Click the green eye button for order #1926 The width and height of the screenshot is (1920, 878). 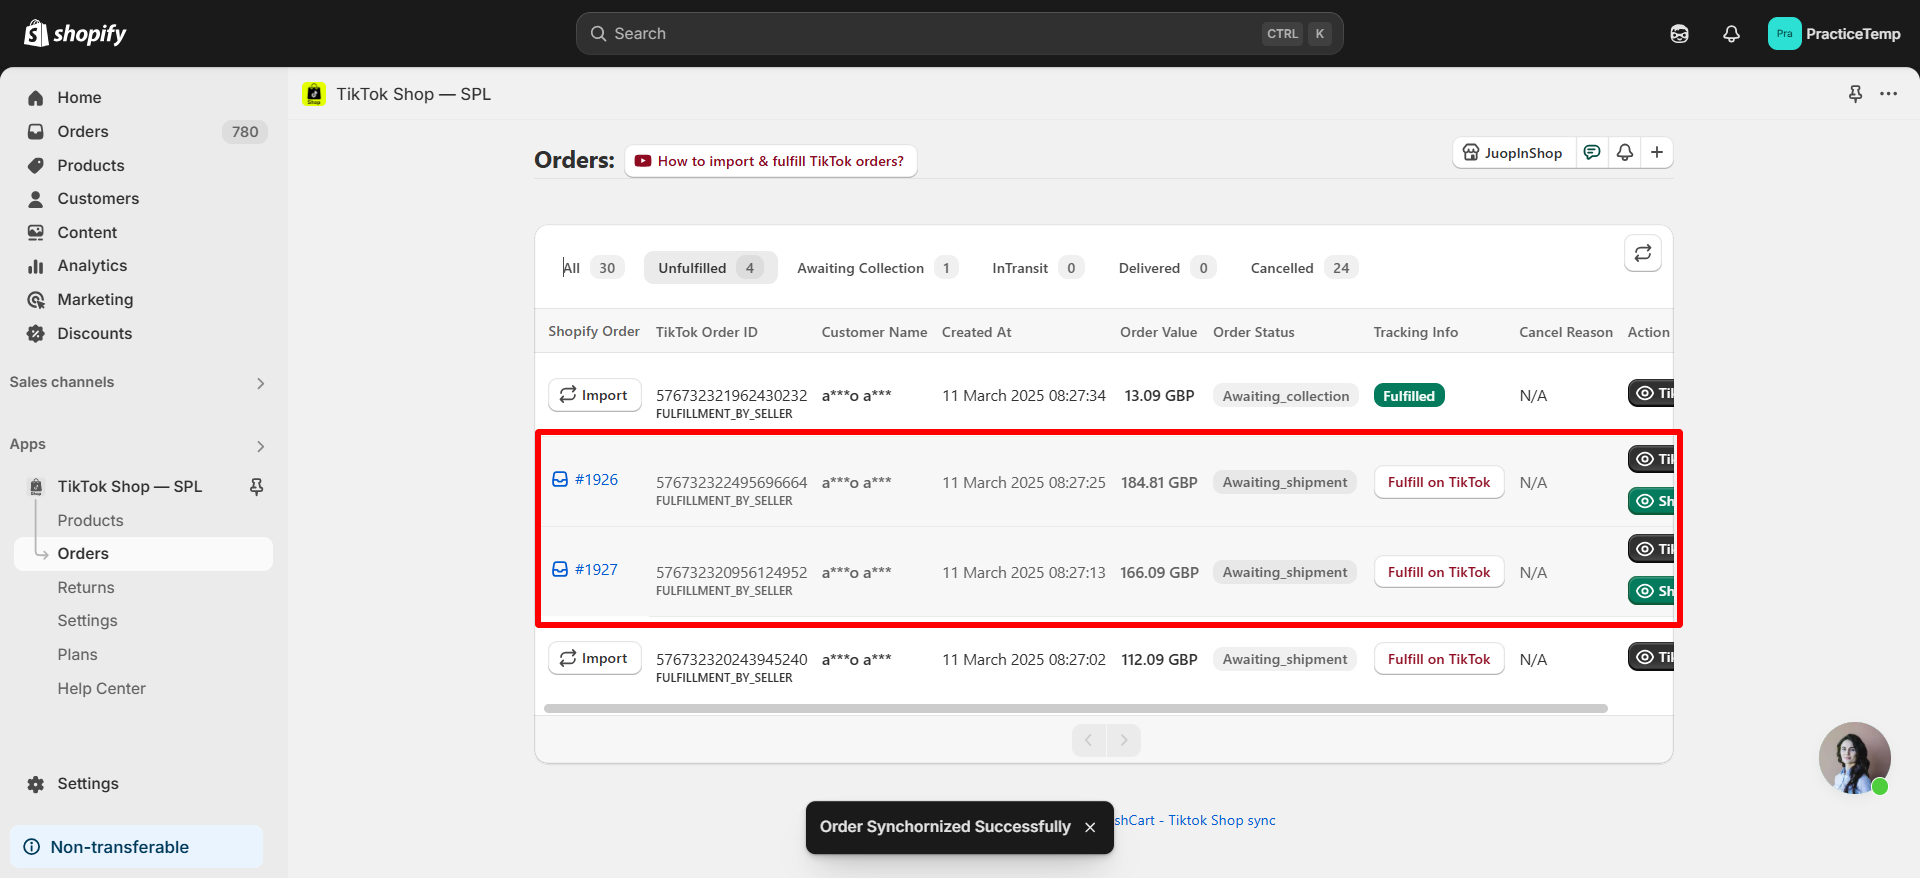[x=1651, y=501]
